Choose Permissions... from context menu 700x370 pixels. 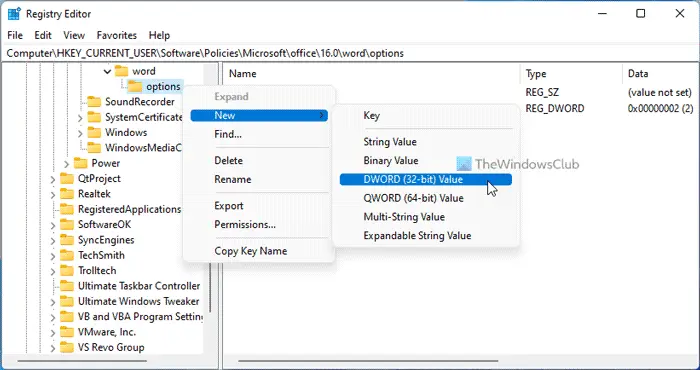(259, 224)
